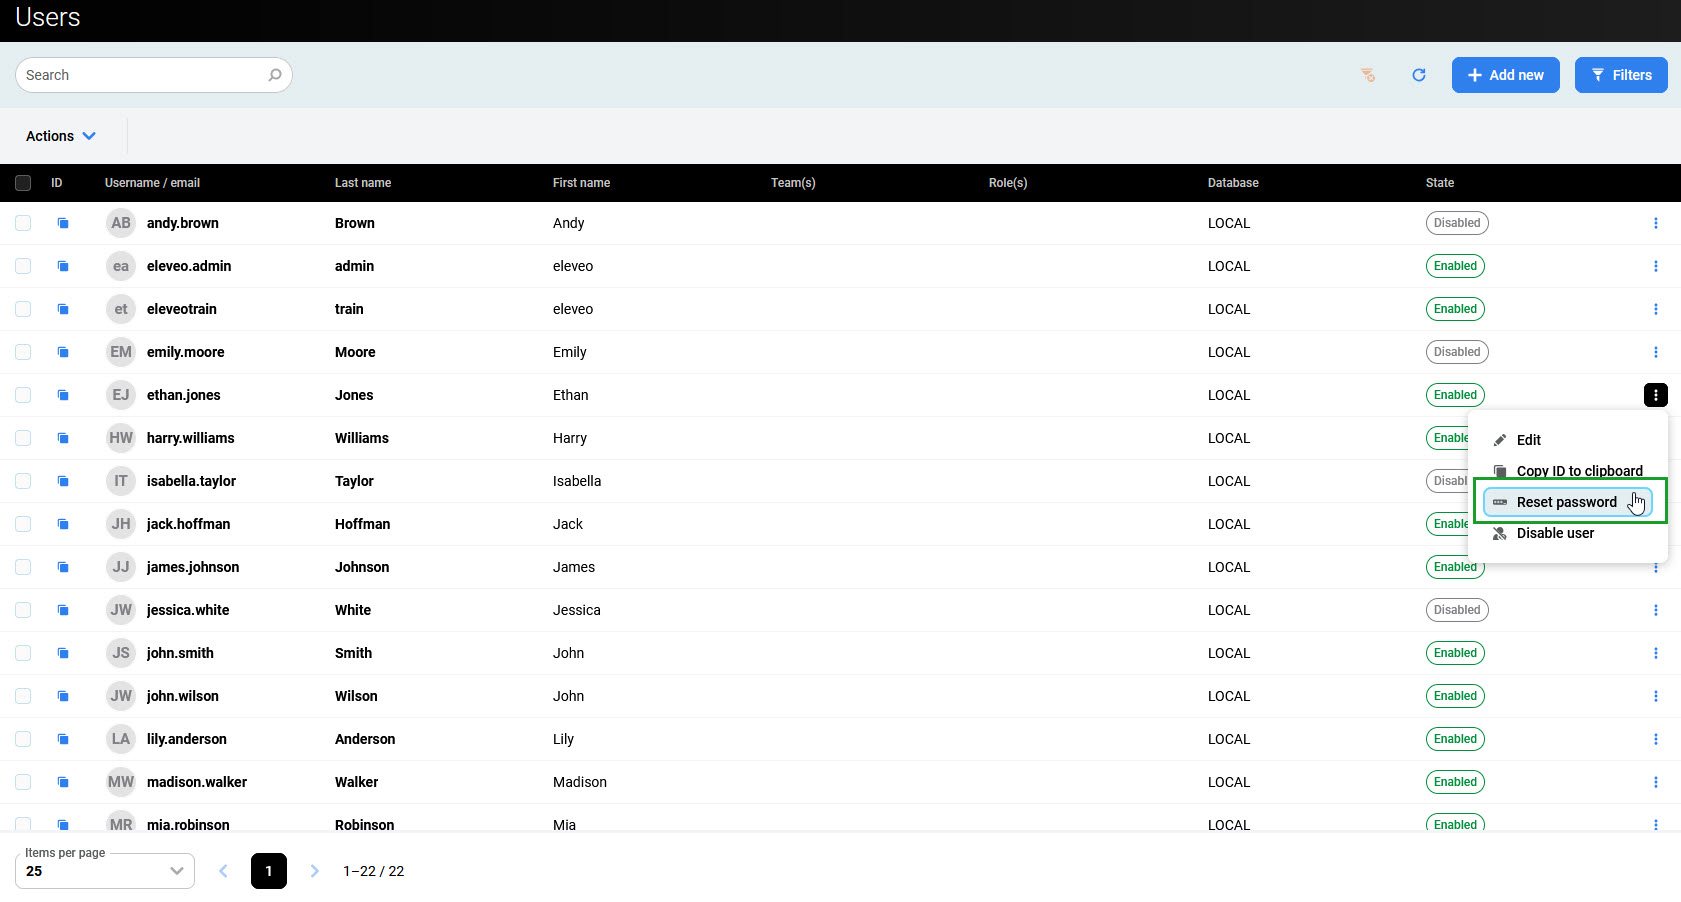Click the Add new button
The height and width of the screenshot is (902, 1681).
point(1505,75)
